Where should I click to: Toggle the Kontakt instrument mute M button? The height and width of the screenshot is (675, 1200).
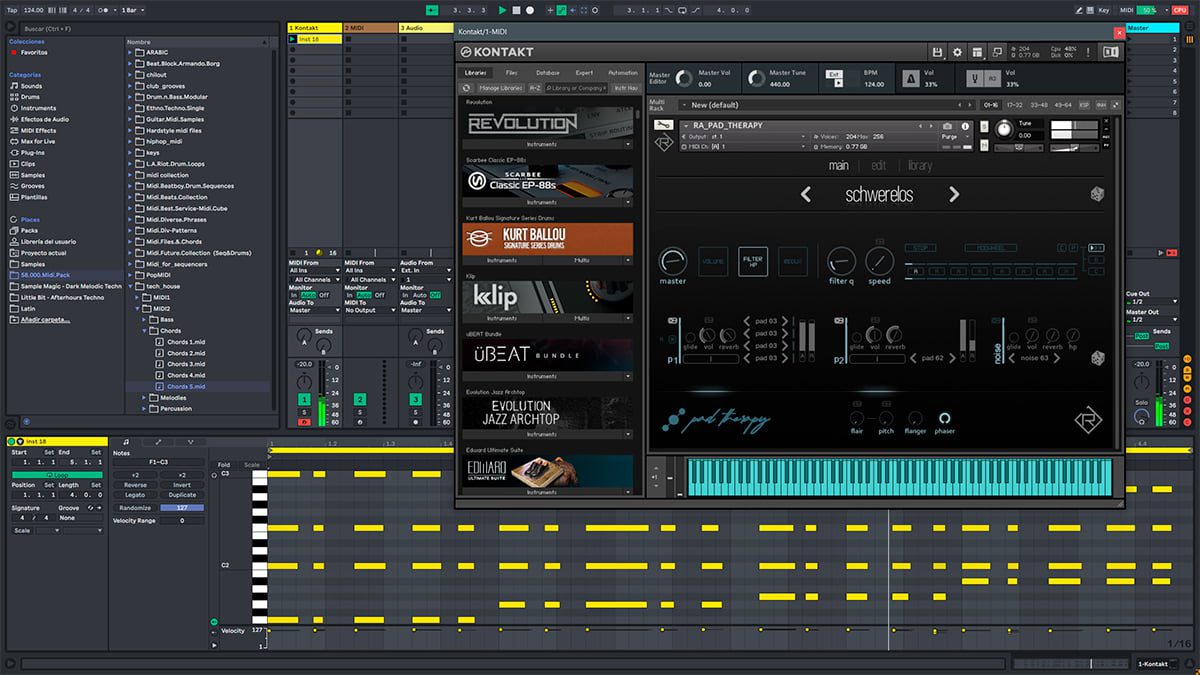[984, 146]
